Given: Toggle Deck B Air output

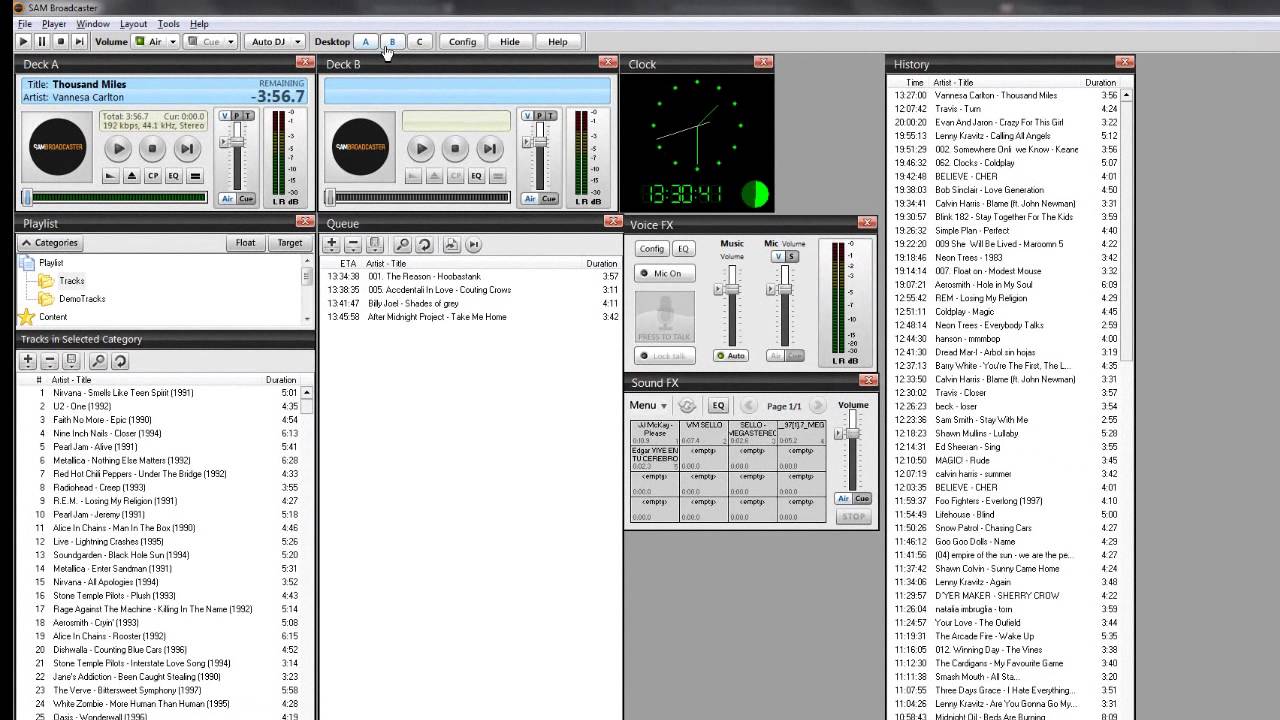Looking at the screenshot, I should point(530,199).
